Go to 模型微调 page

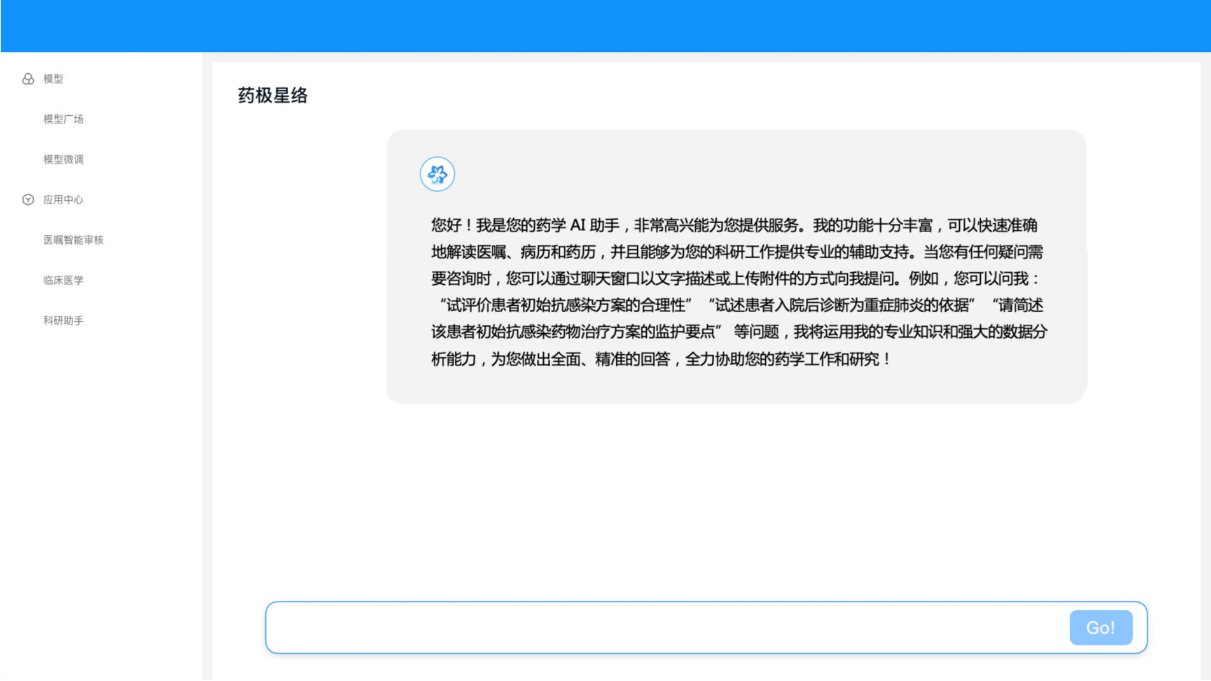[x=63, y=159]
